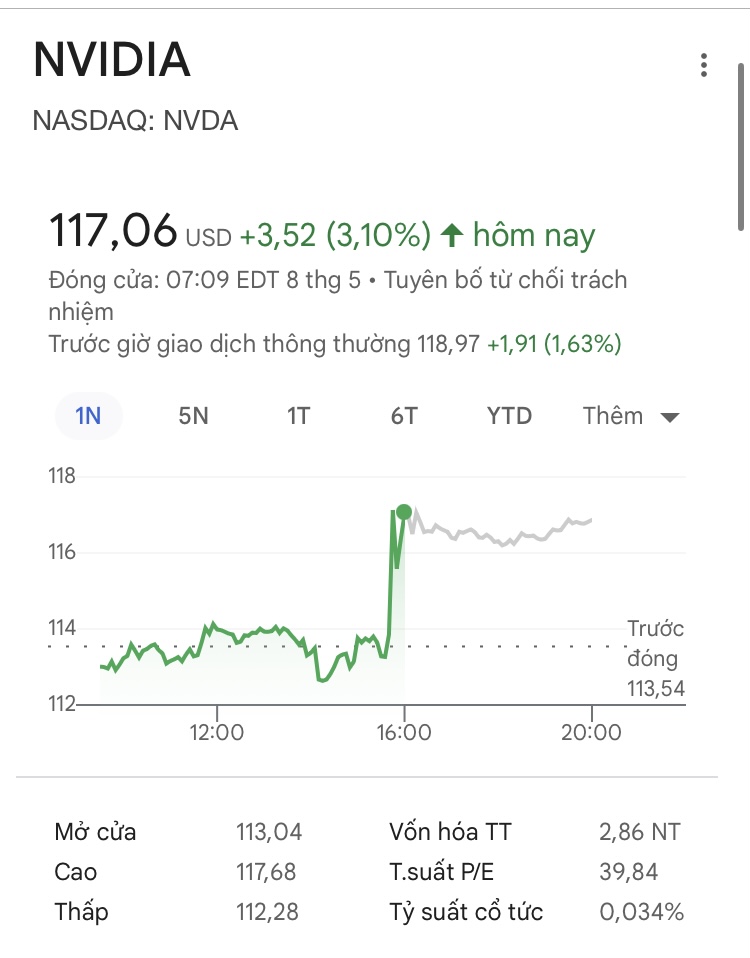
Task: Click the Thêm dropdown arrow
Action: click(670, 417)
